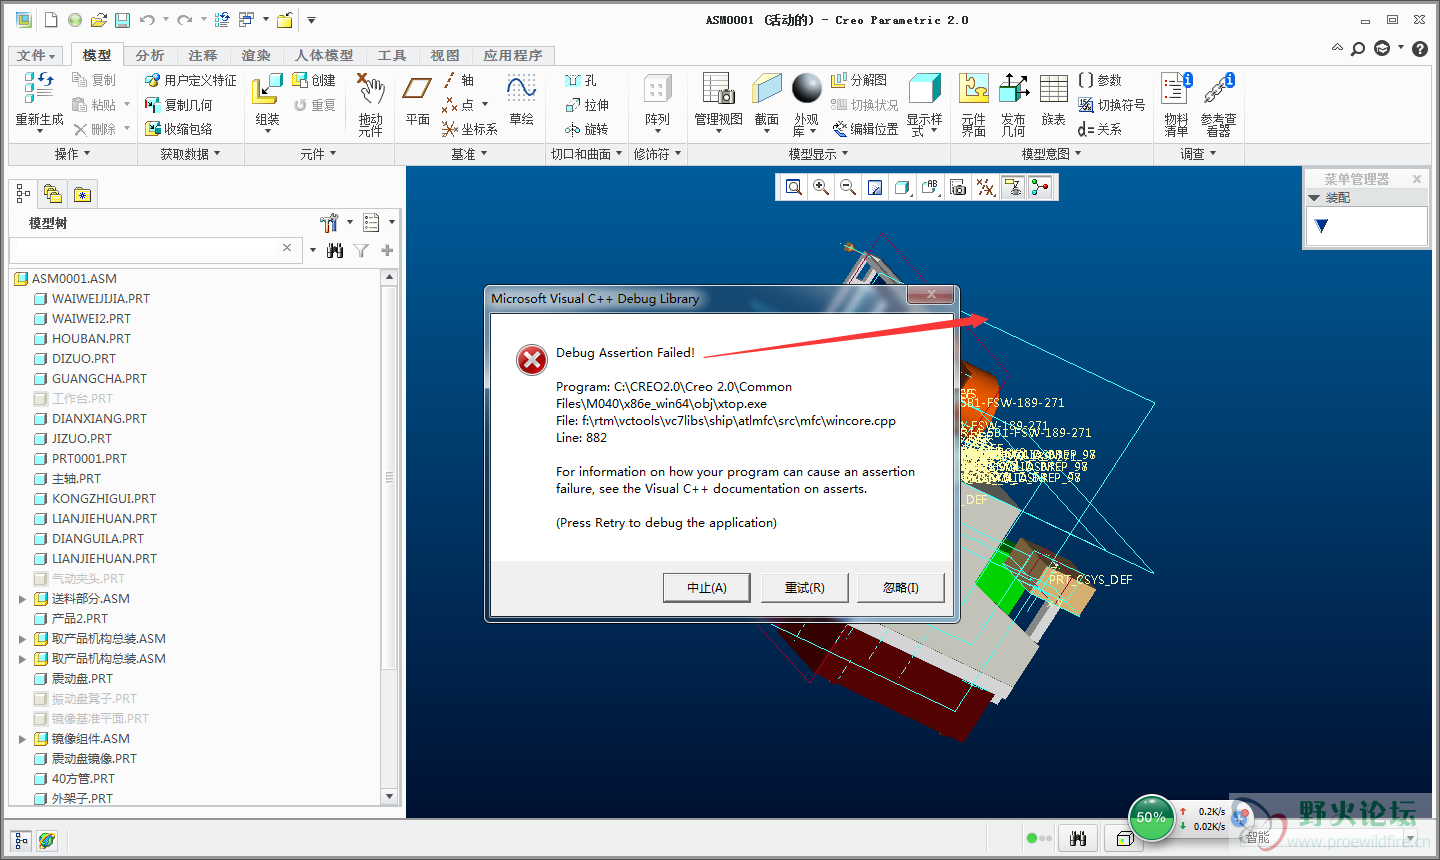Screen dimensions: 1440x860
Task: Click the 坐标系 coordinate system tool
Action: click(470, 129)
